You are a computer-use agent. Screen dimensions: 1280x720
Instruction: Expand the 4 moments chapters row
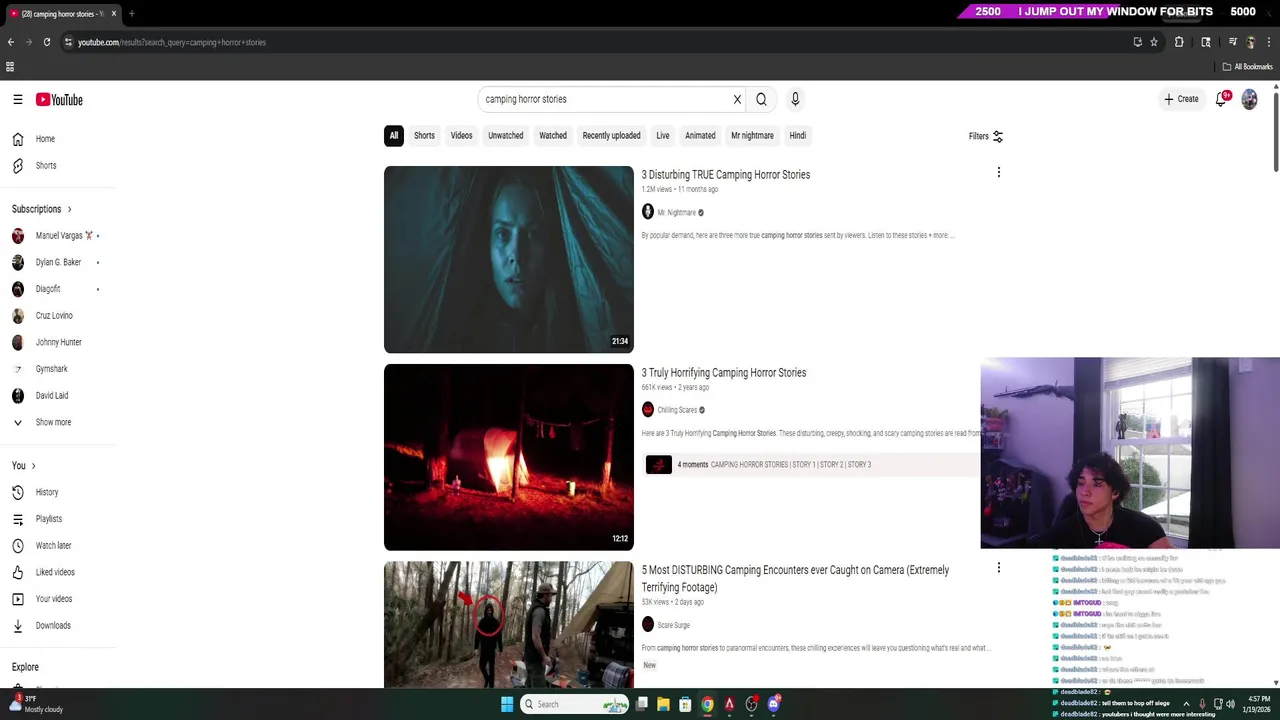pyautogui.click(x=812, y=464)
